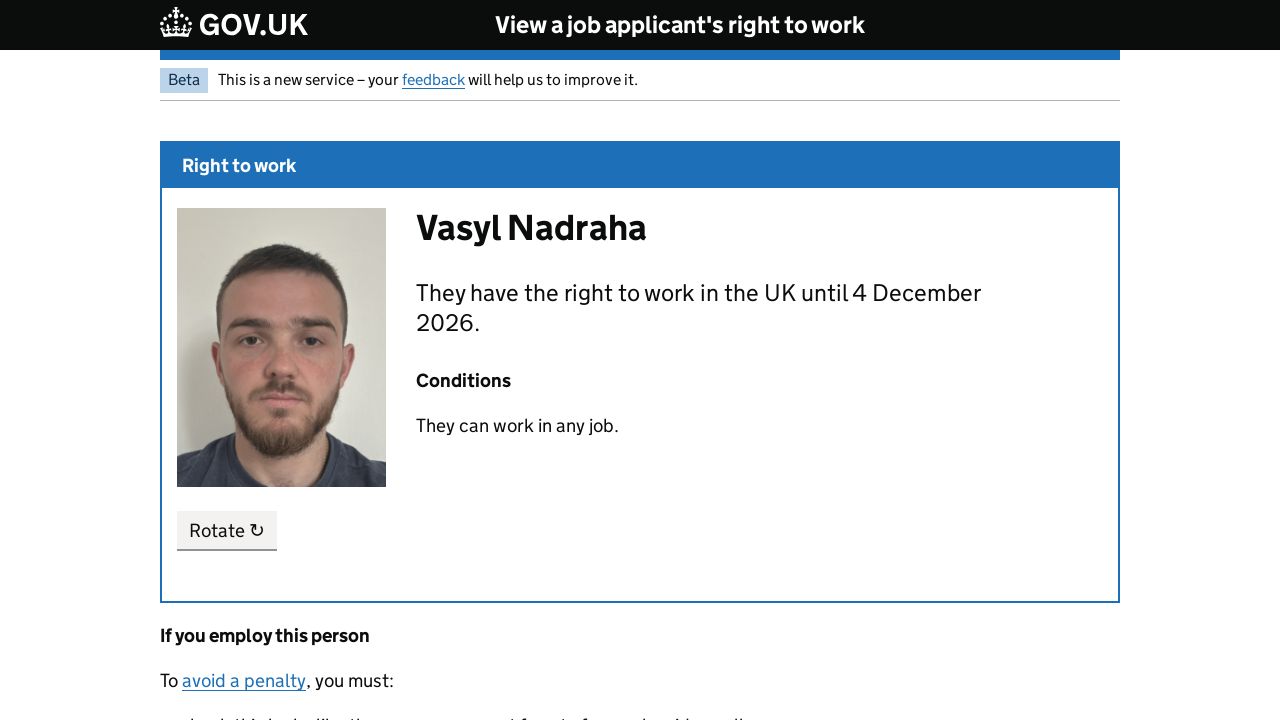Screen dimensions: 1280x720
Task: Click the right to work statement text
Action: (698, 293)
